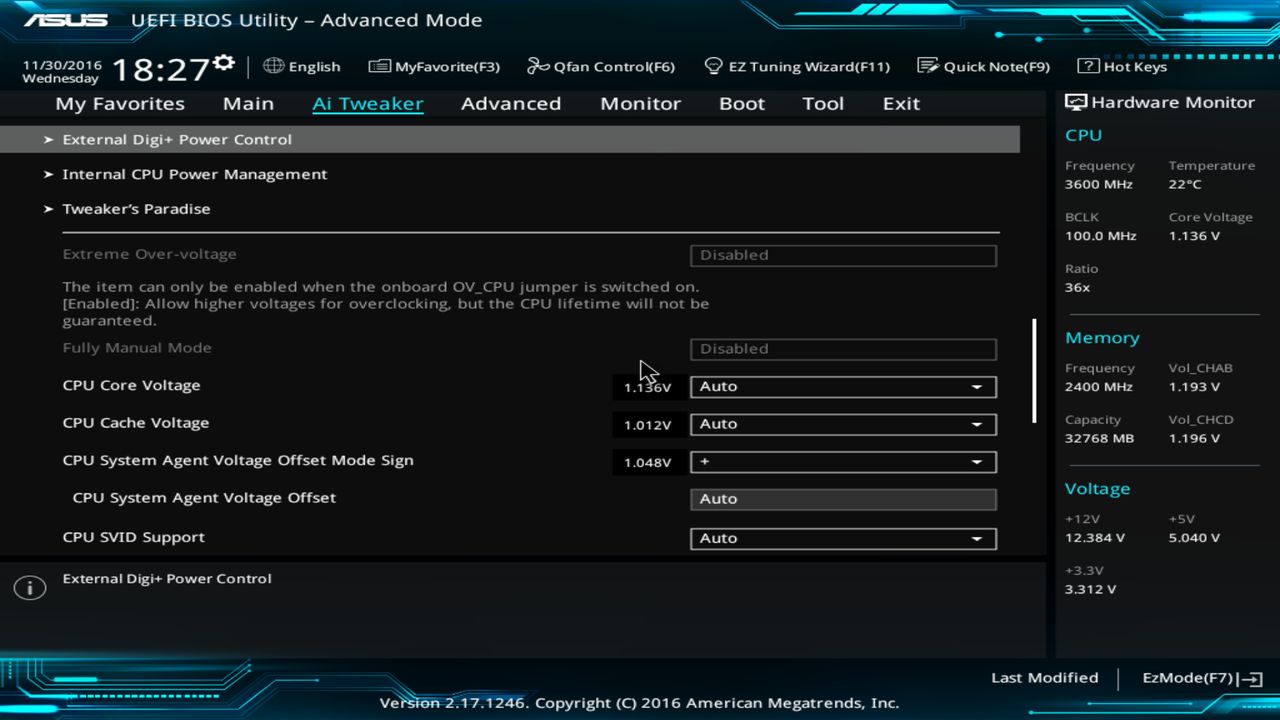Open MyFavorite with the F3 icon
The width and height of the screenshot is (1280, 720).
[x=434, y=66]
